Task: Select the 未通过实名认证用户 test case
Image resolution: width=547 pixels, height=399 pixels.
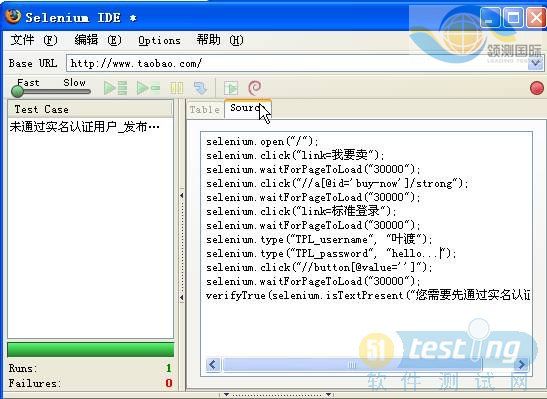Action: coord(84,127)
